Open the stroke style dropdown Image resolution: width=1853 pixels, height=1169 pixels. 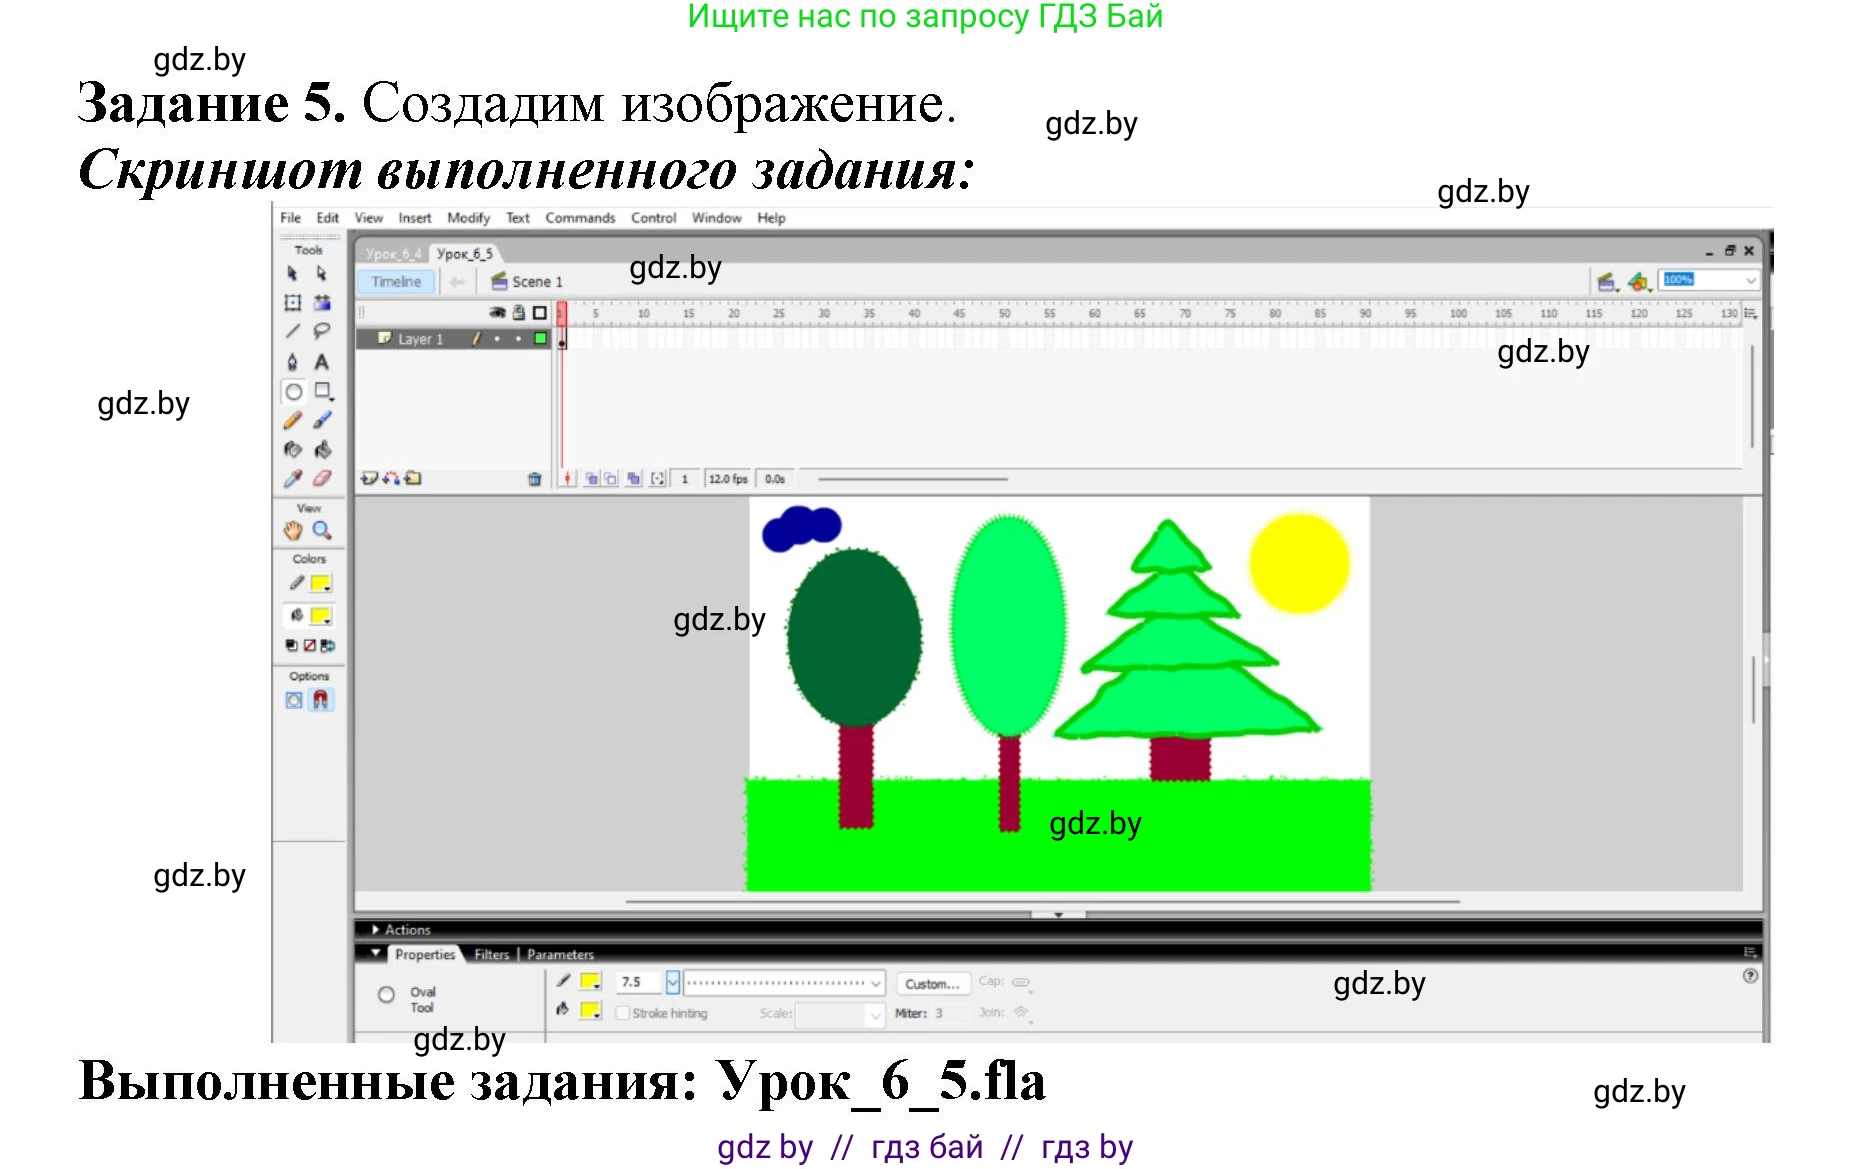(x=876, y=983)
